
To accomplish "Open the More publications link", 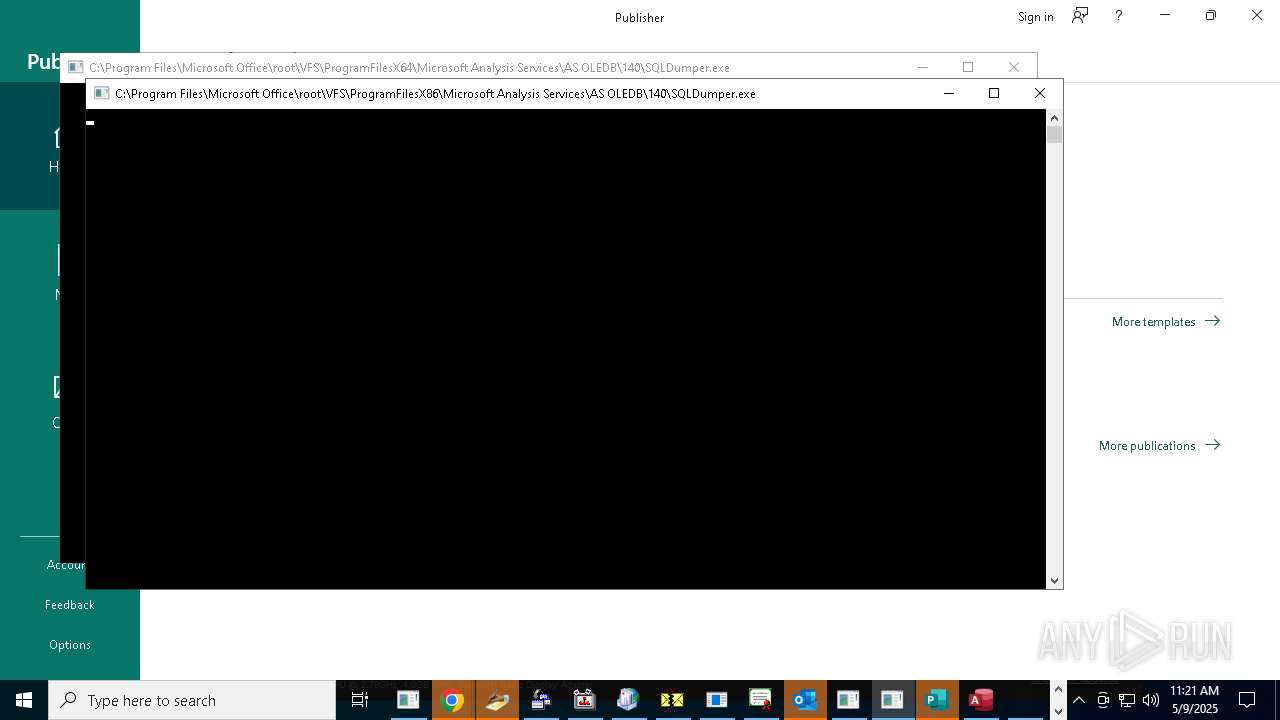I will pyautogui.click(x=1160, y=445).
